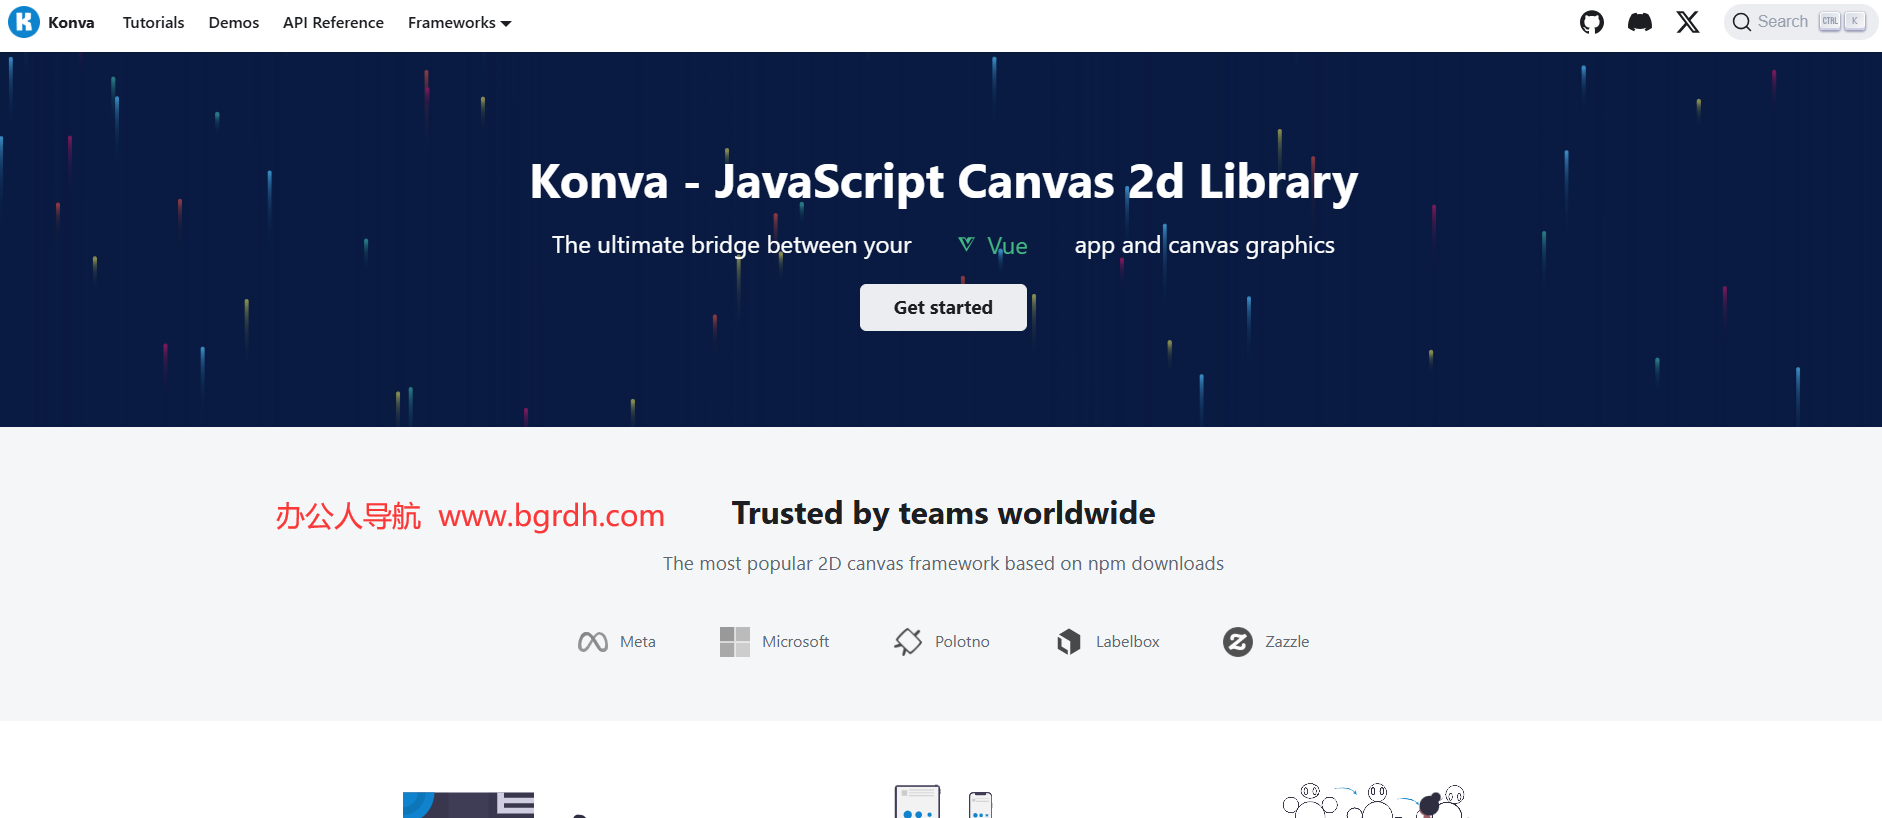The width and height of the screenshot is (1882, 818).
Task: Click the Trusted by teams worldwide heading
Action: [x=943, y=513]
